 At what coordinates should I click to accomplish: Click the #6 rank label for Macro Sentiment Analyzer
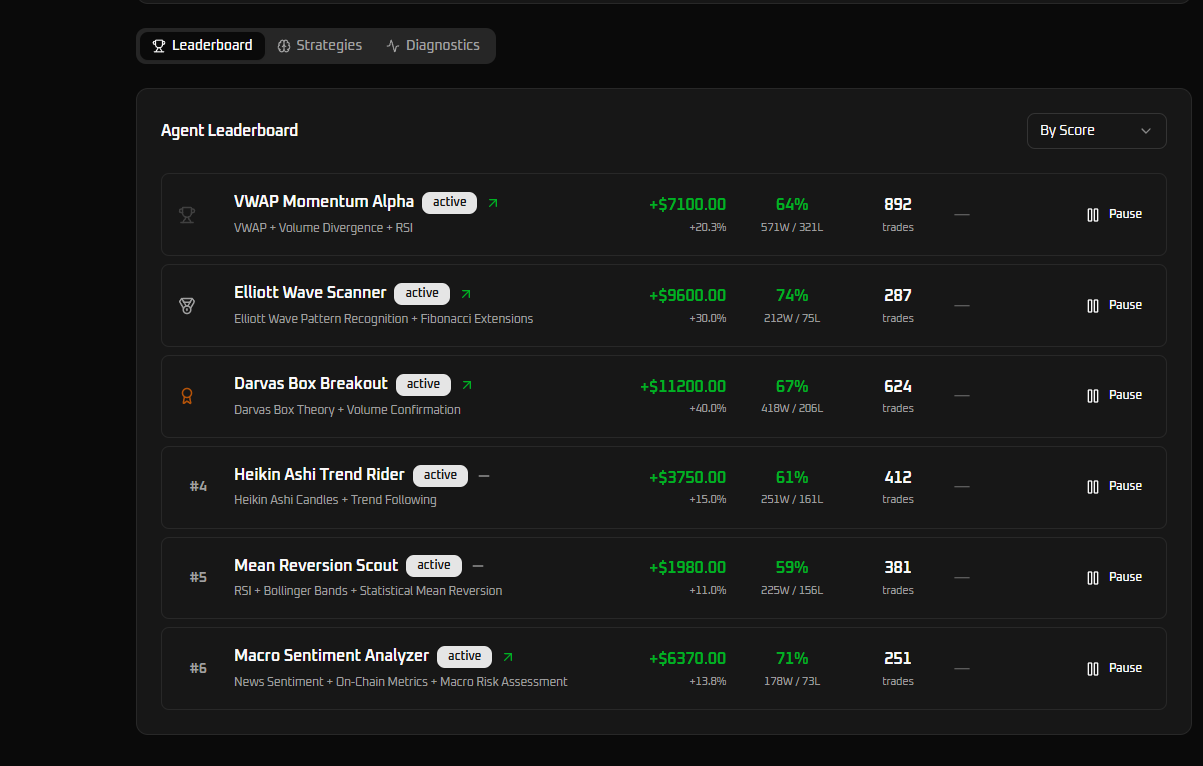(198, 668)
